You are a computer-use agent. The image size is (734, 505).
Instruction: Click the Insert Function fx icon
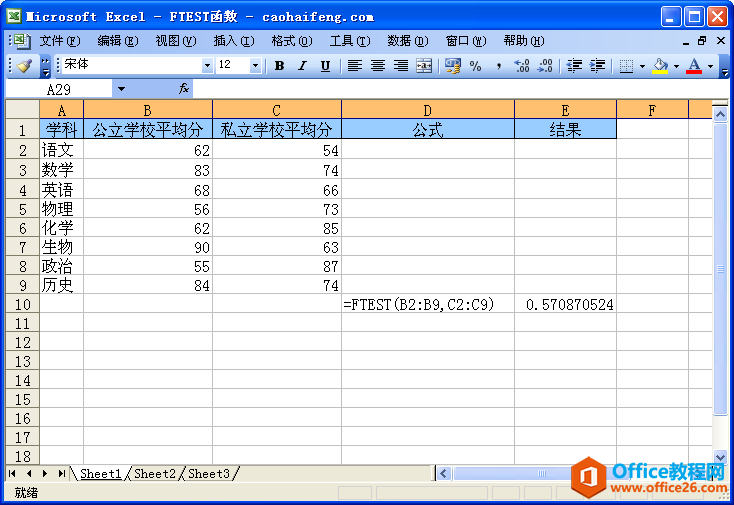(x=184, y=88)
